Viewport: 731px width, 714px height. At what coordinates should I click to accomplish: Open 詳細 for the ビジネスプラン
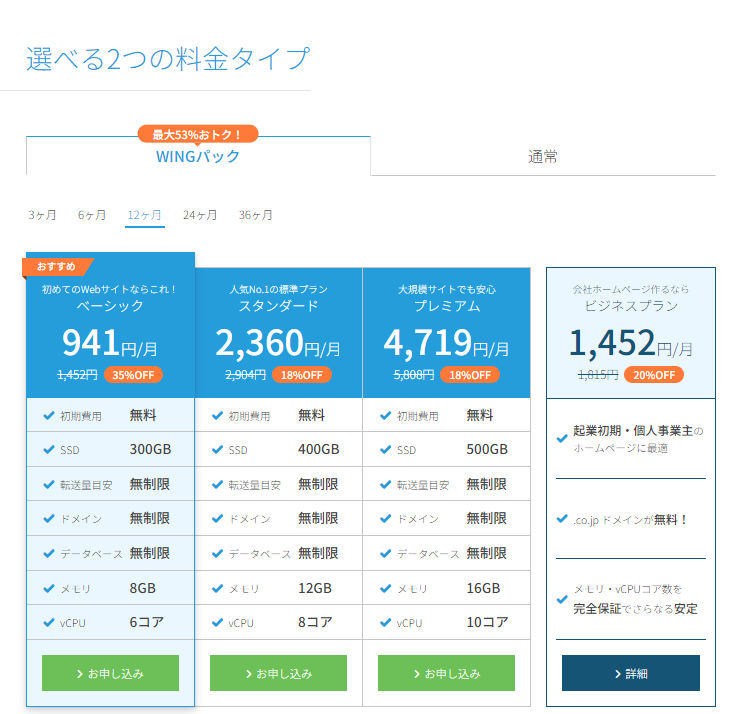tap(630, 673)
